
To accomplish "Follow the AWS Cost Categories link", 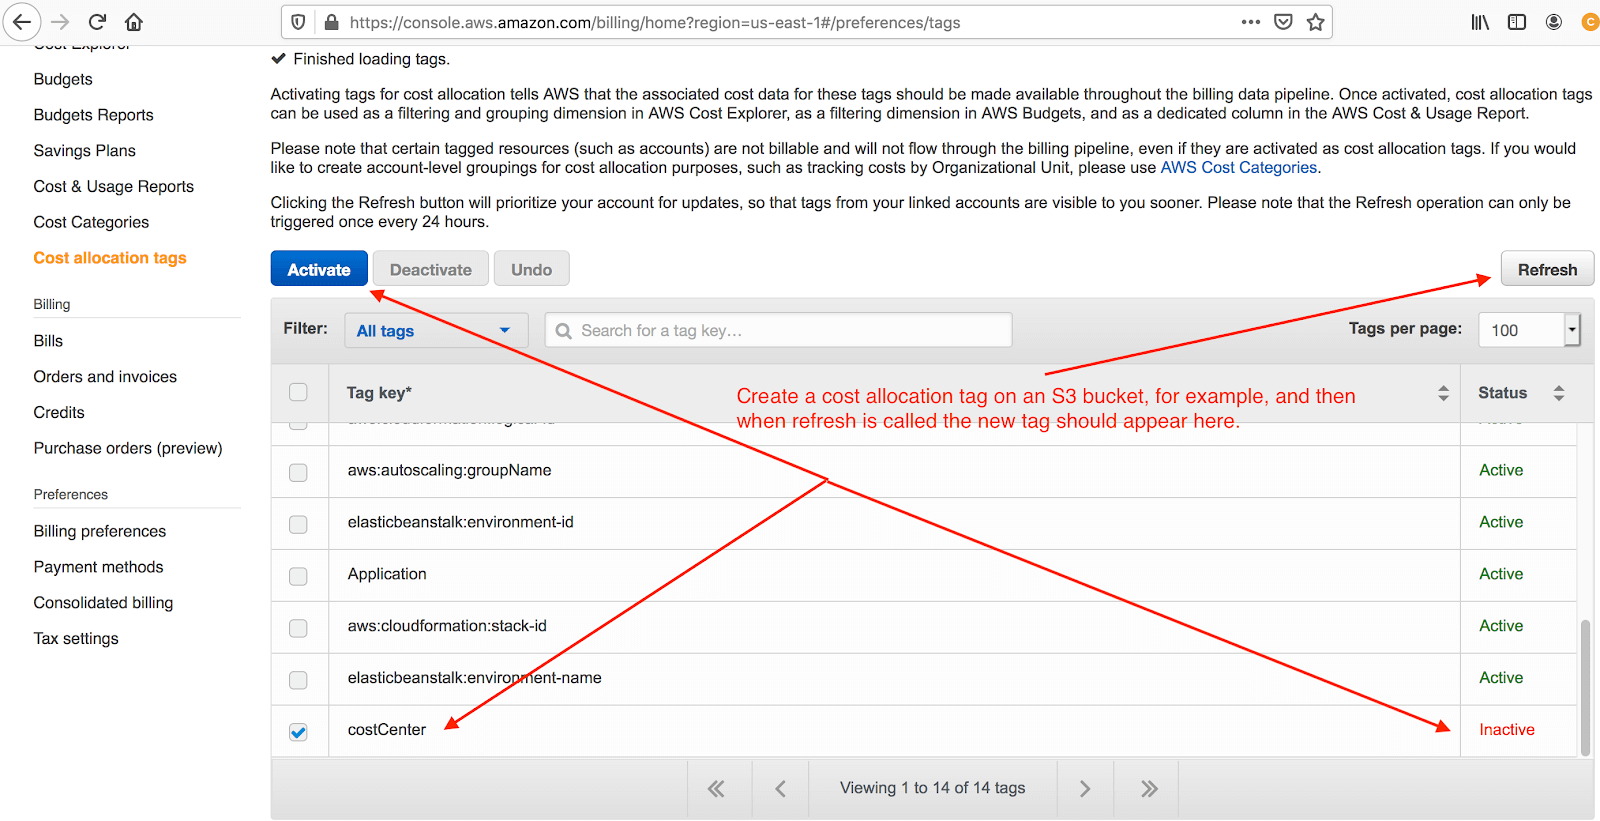I will [1239, 168].
